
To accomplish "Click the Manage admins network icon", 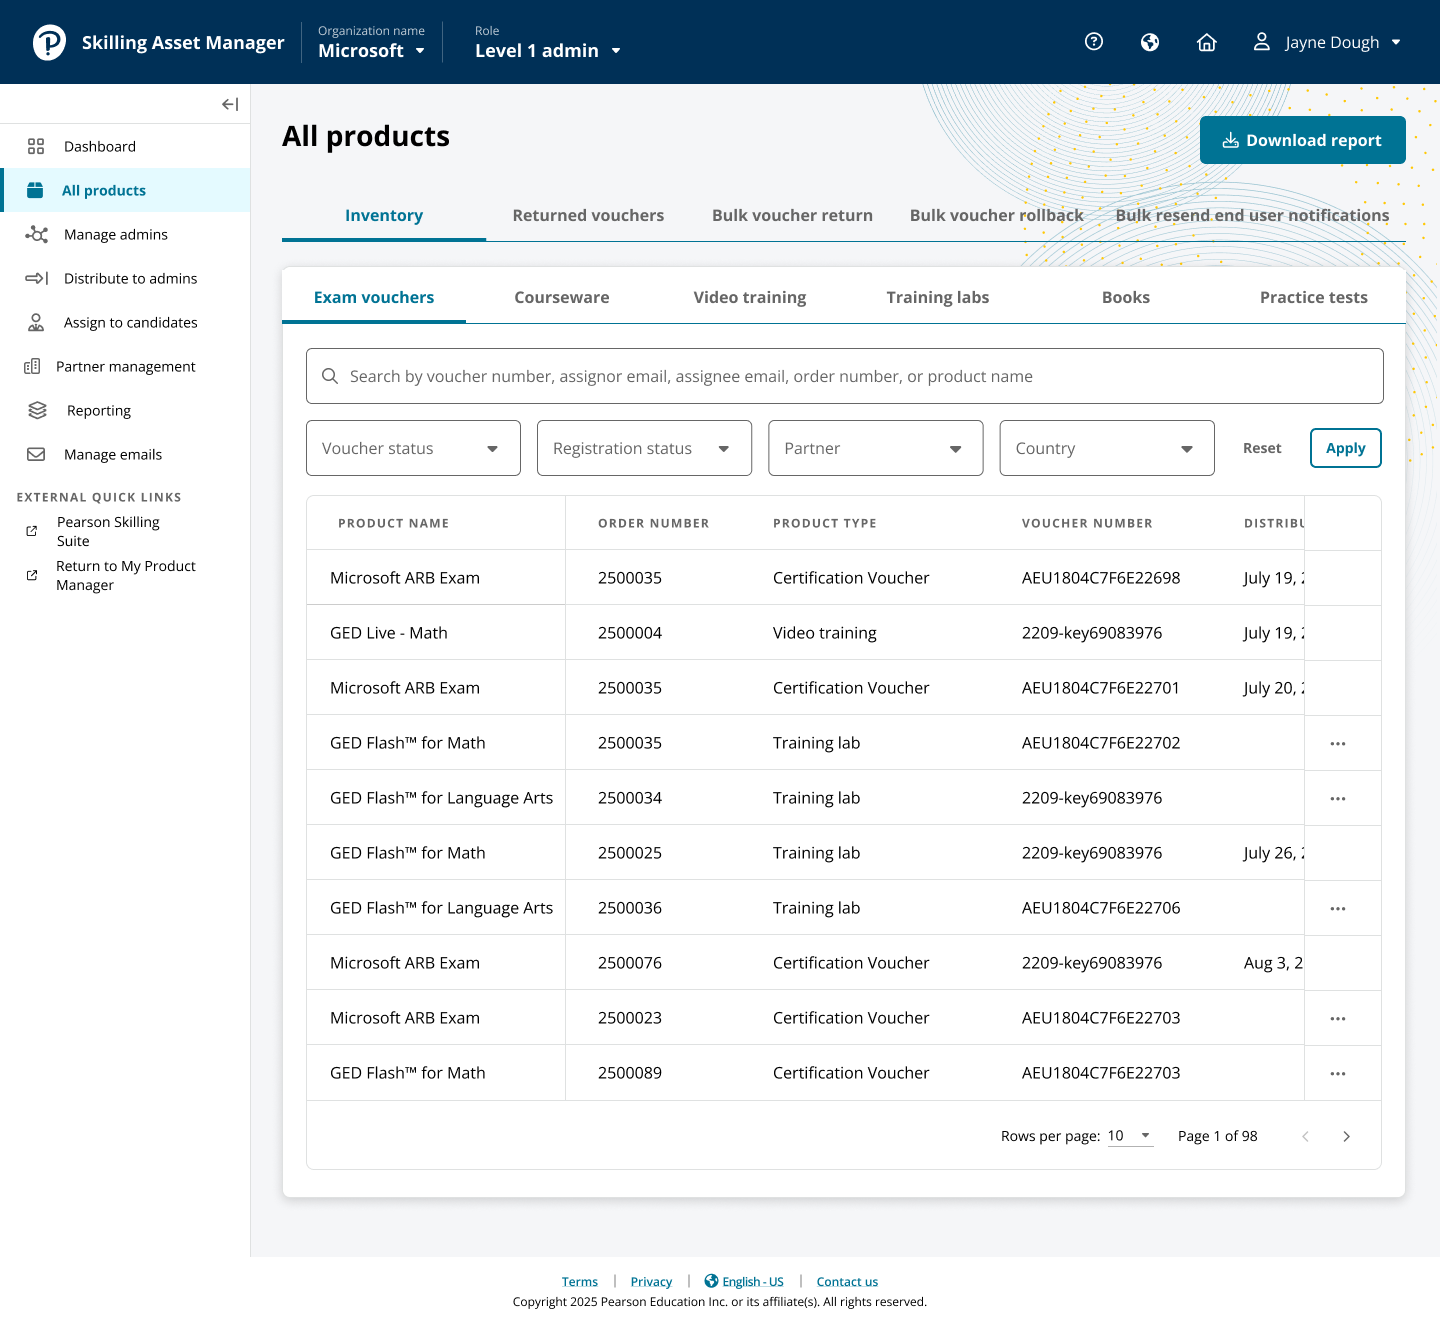I will [x=36, y=234].
